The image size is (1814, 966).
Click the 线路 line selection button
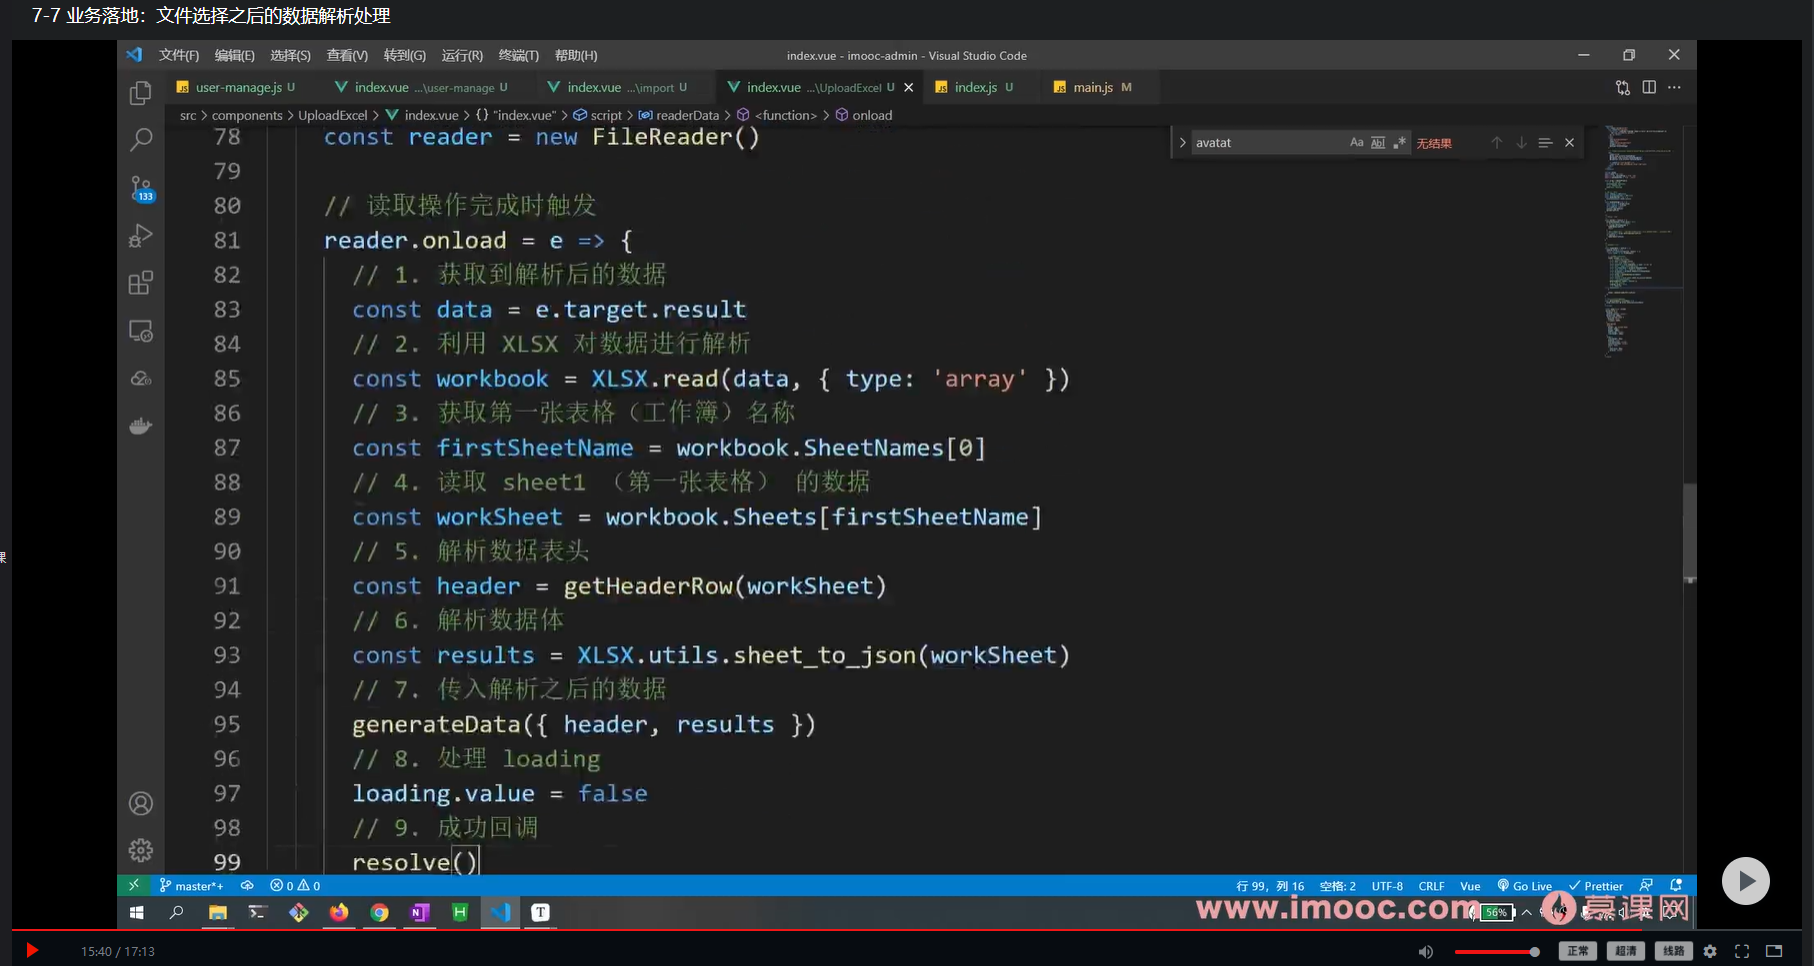pyautogui.click(x=1674, y=951)
